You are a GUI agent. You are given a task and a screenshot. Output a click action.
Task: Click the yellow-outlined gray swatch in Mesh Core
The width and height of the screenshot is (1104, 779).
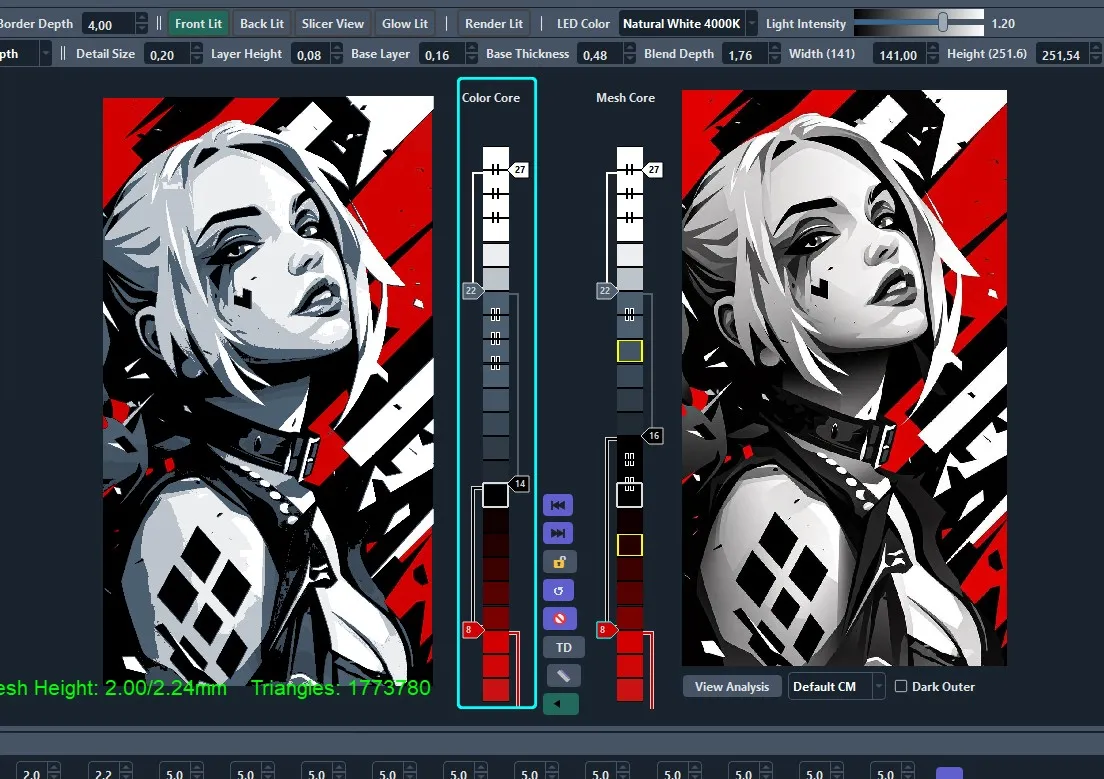(629, 351)
